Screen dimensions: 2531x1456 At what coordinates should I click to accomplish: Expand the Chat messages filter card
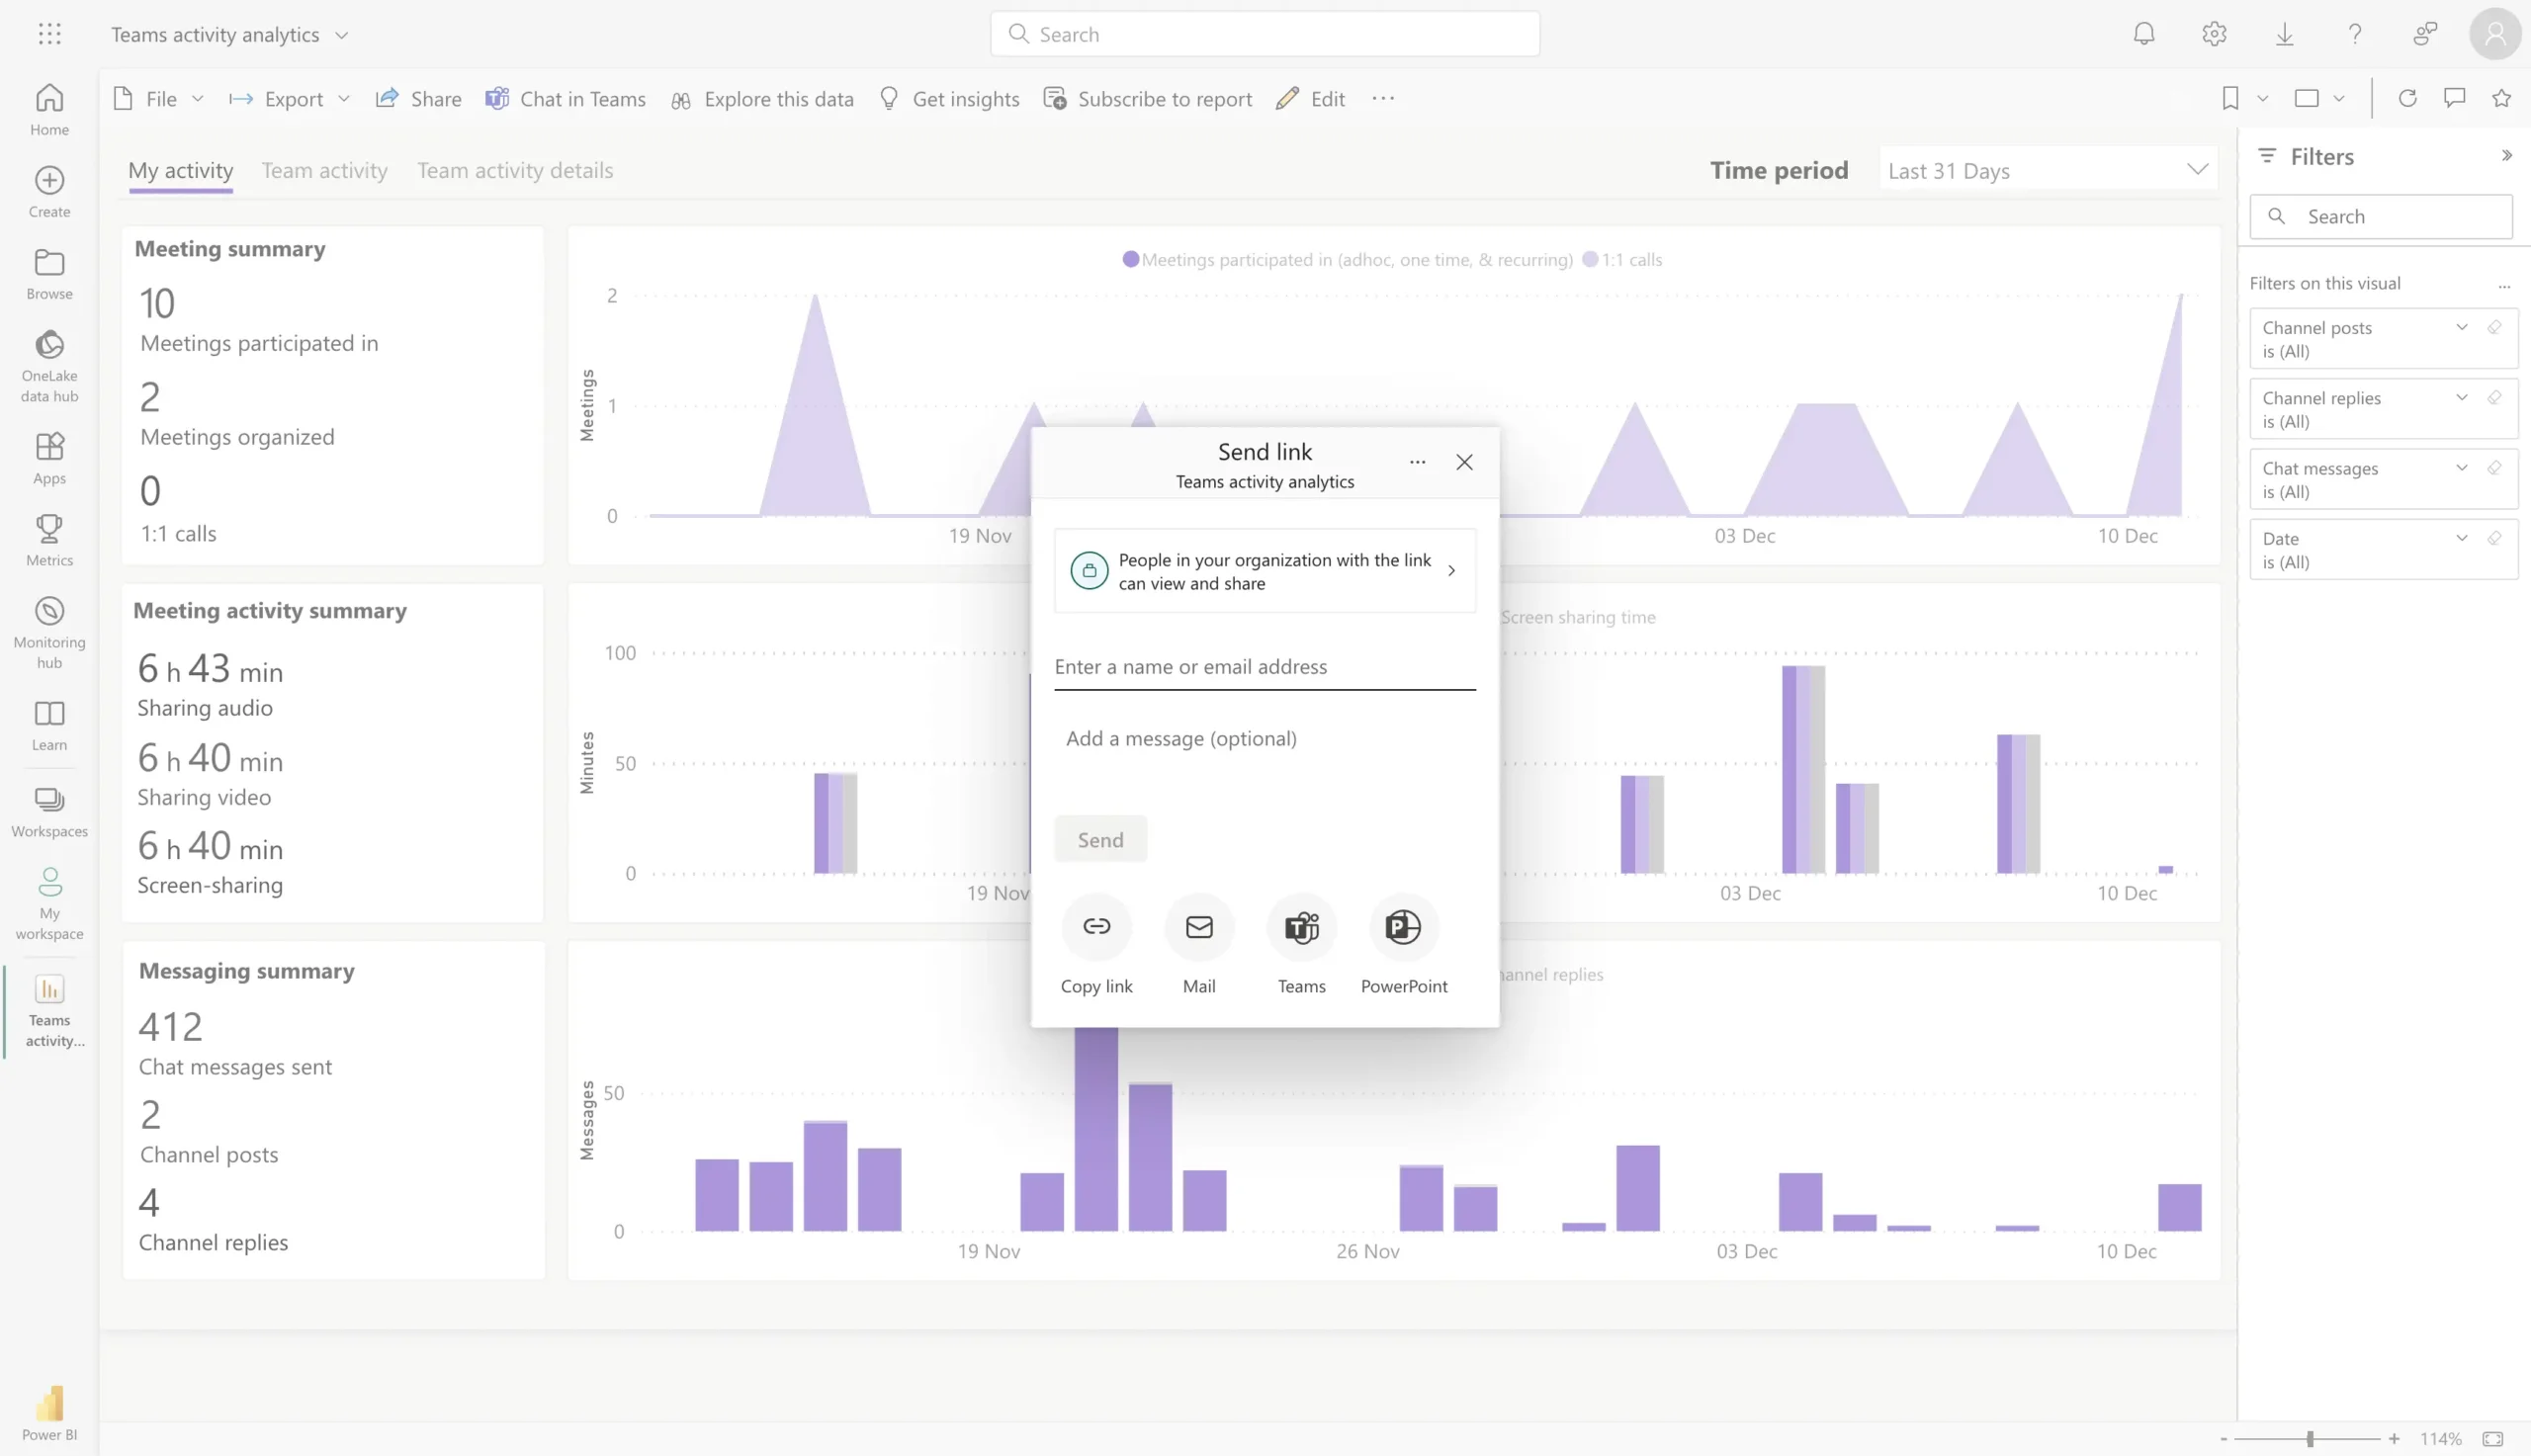coord(2461,468)
